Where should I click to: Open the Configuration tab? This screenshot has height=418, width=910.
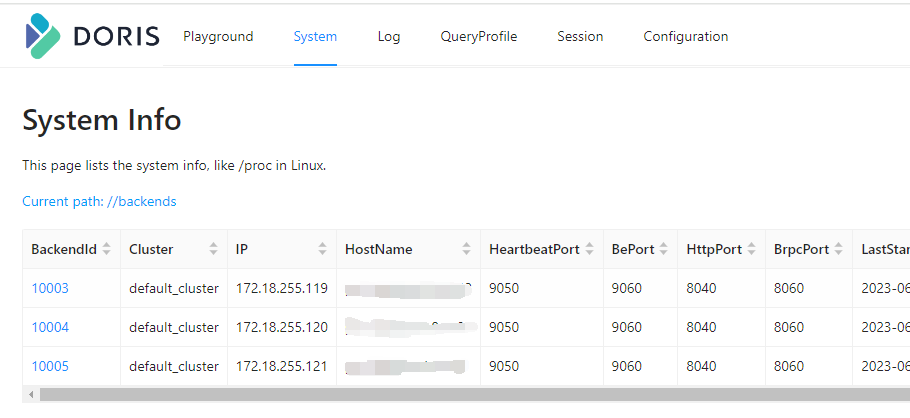685,37
